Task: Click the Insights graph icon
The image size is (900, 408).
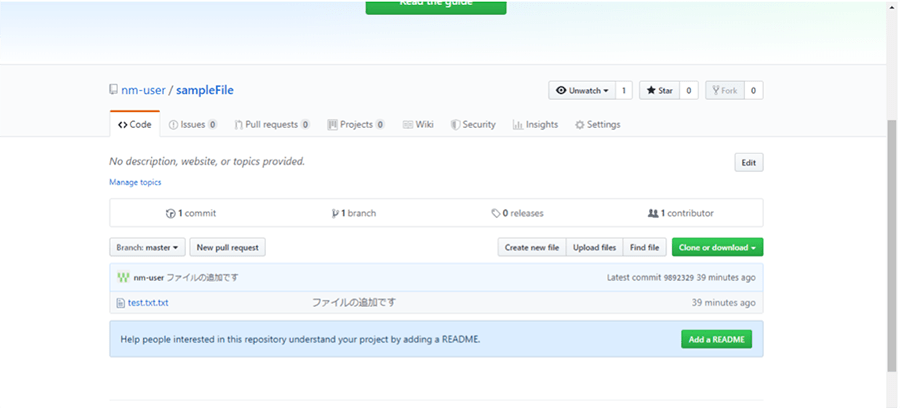Action: [517, 125]
